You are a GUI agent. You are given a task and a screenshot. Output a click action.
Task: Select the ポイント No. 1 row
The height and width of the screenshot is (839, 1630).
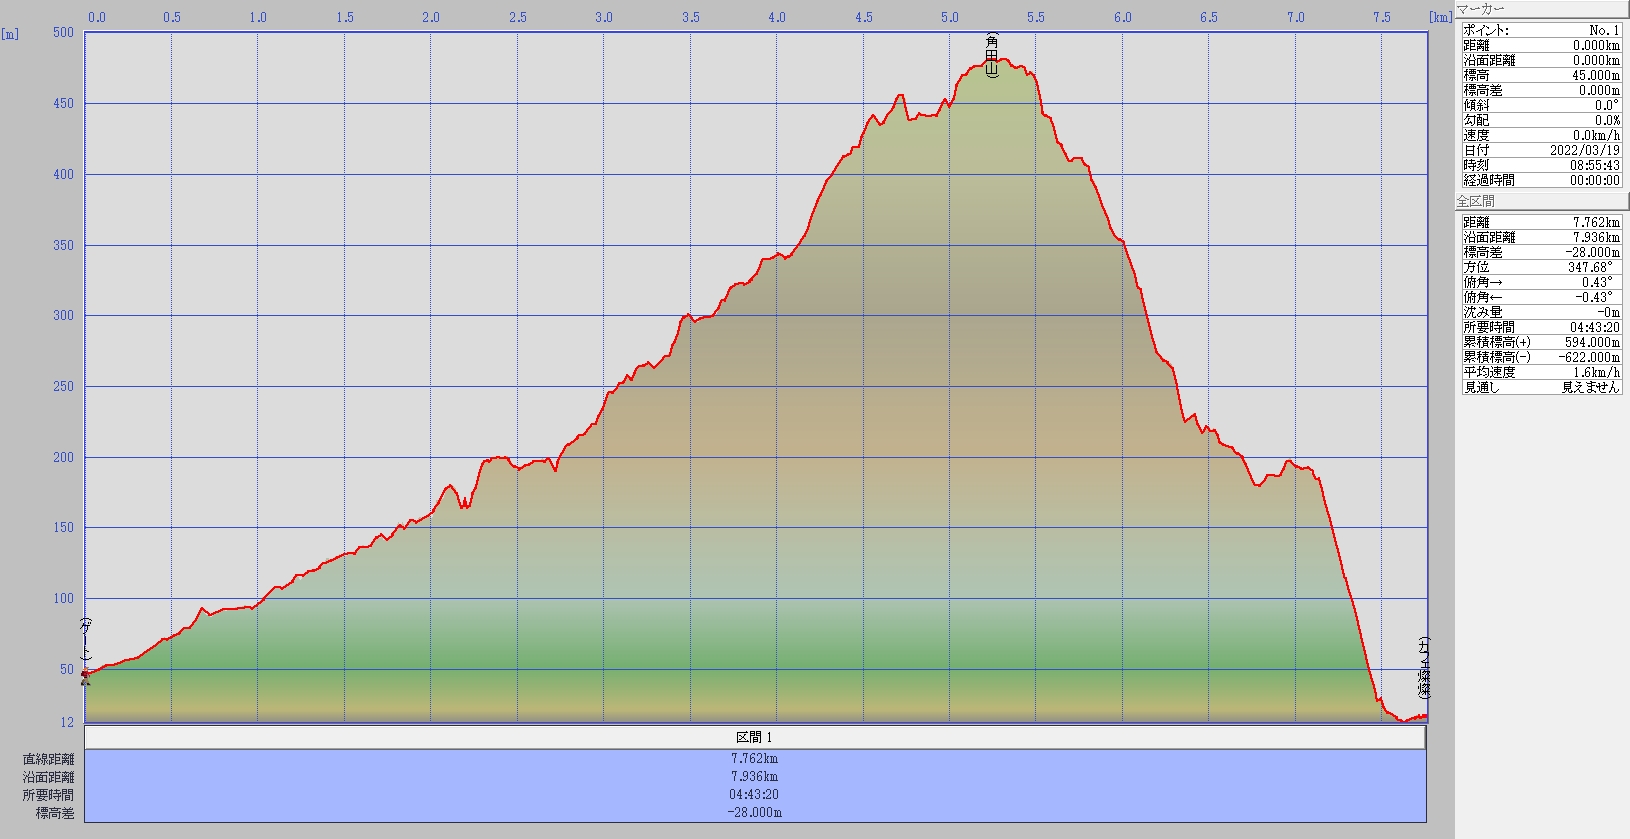coord(1541,30)
